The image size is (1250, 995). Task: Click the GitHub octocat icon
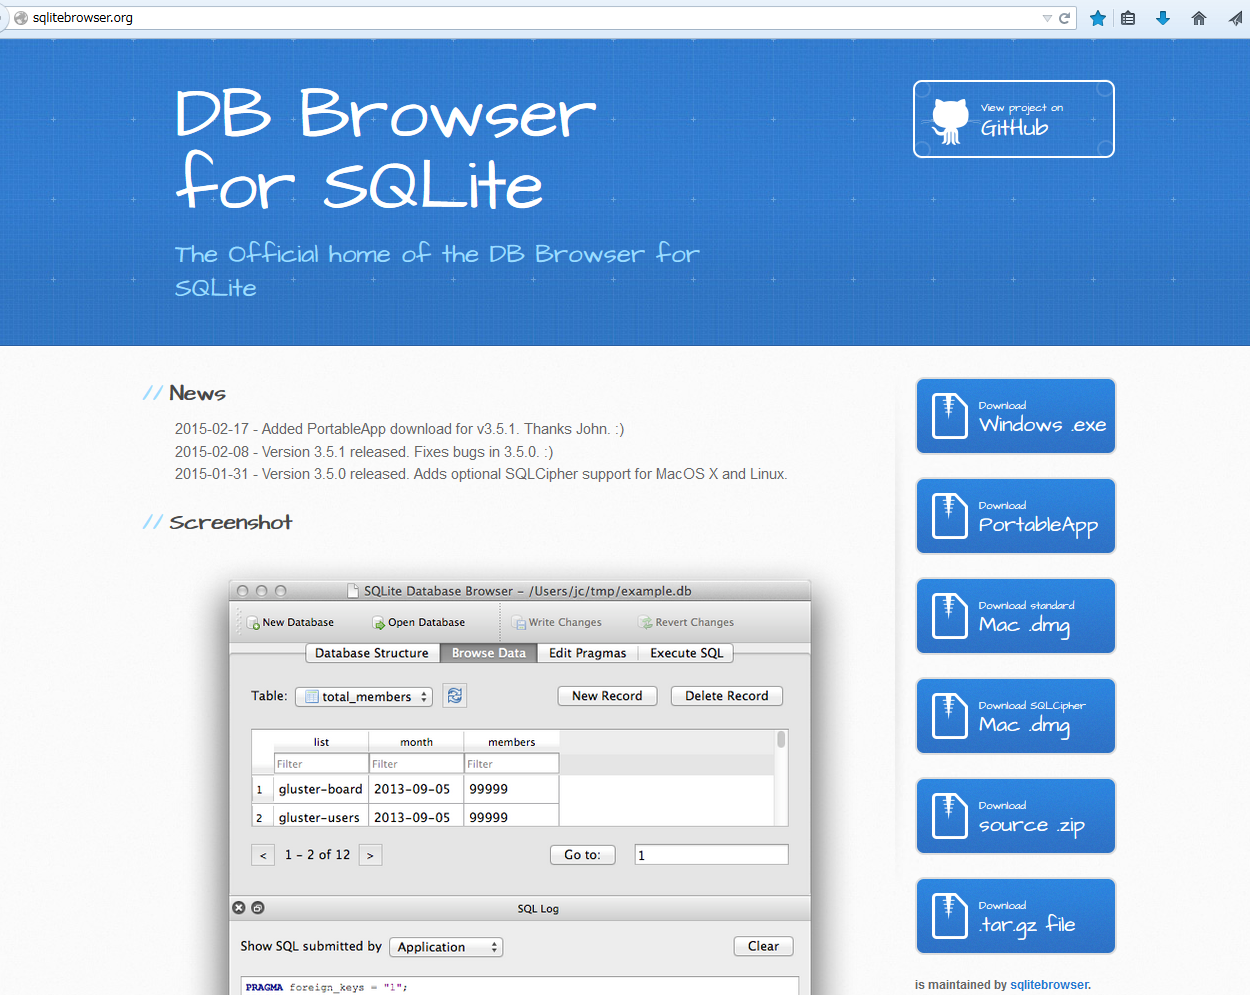pyautogui.click(x=949, y=121)
